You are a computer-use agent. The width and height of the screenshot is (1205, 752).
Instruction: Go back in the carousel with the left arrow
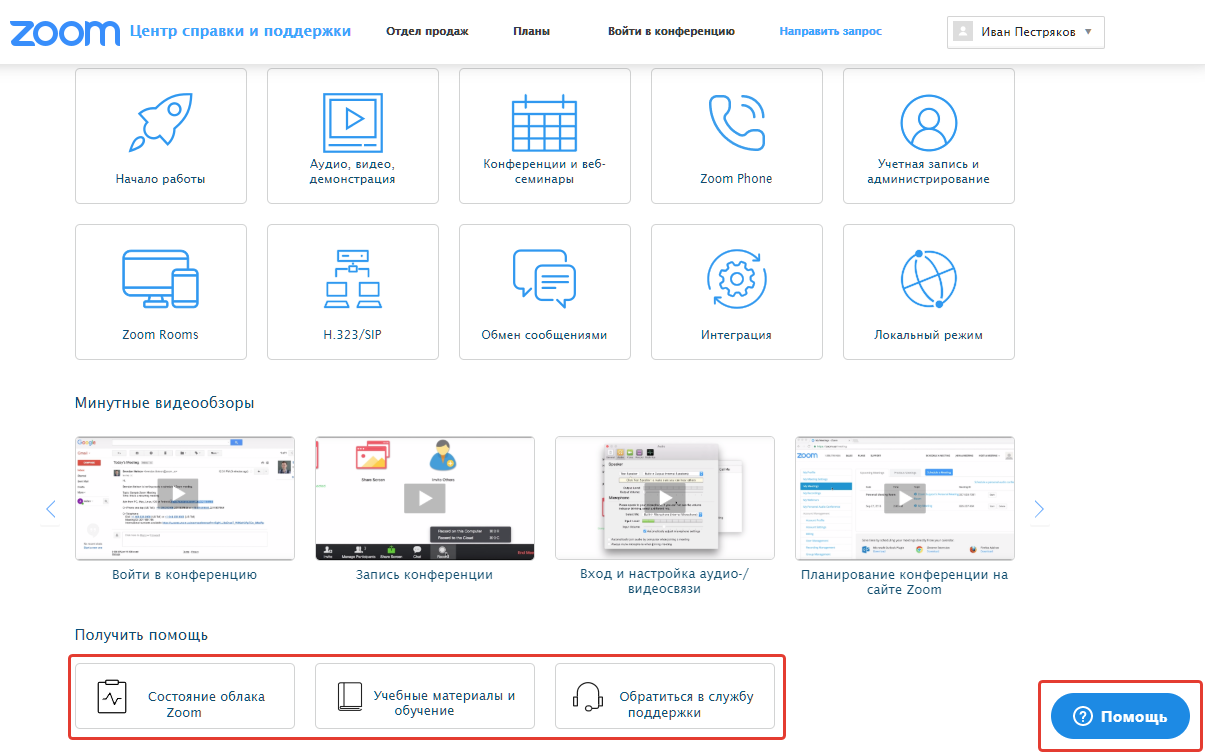click(x=50, y=508)
